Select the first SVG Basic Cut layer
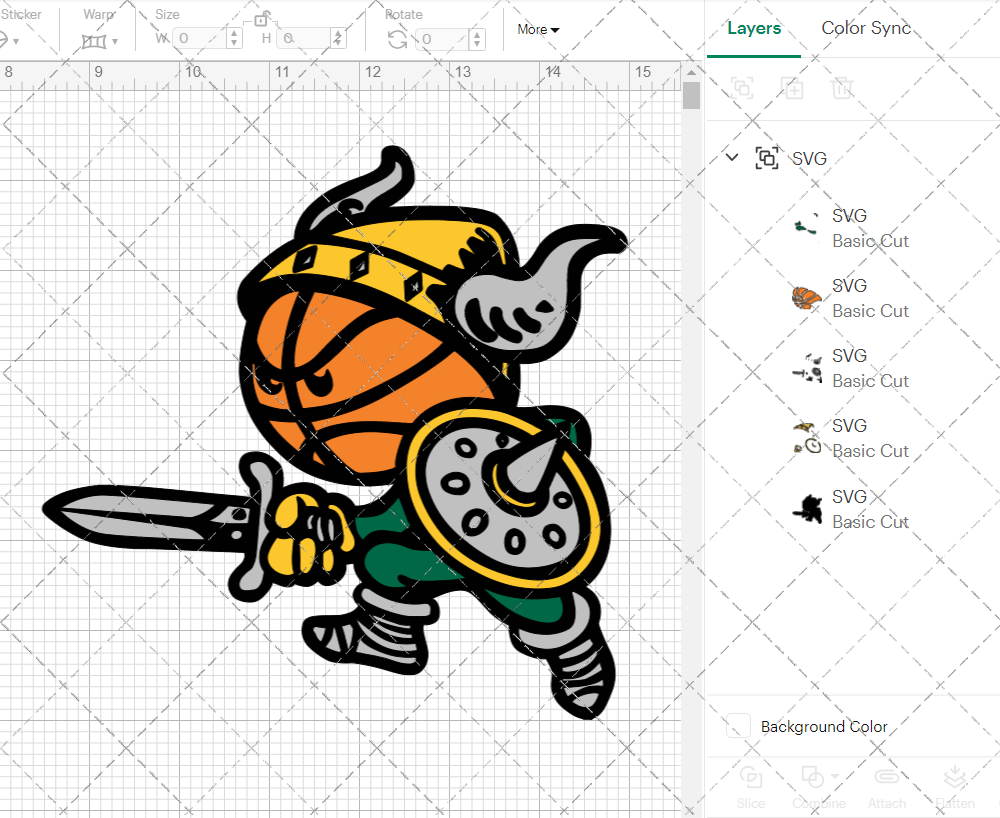 (x=870, y=227)
